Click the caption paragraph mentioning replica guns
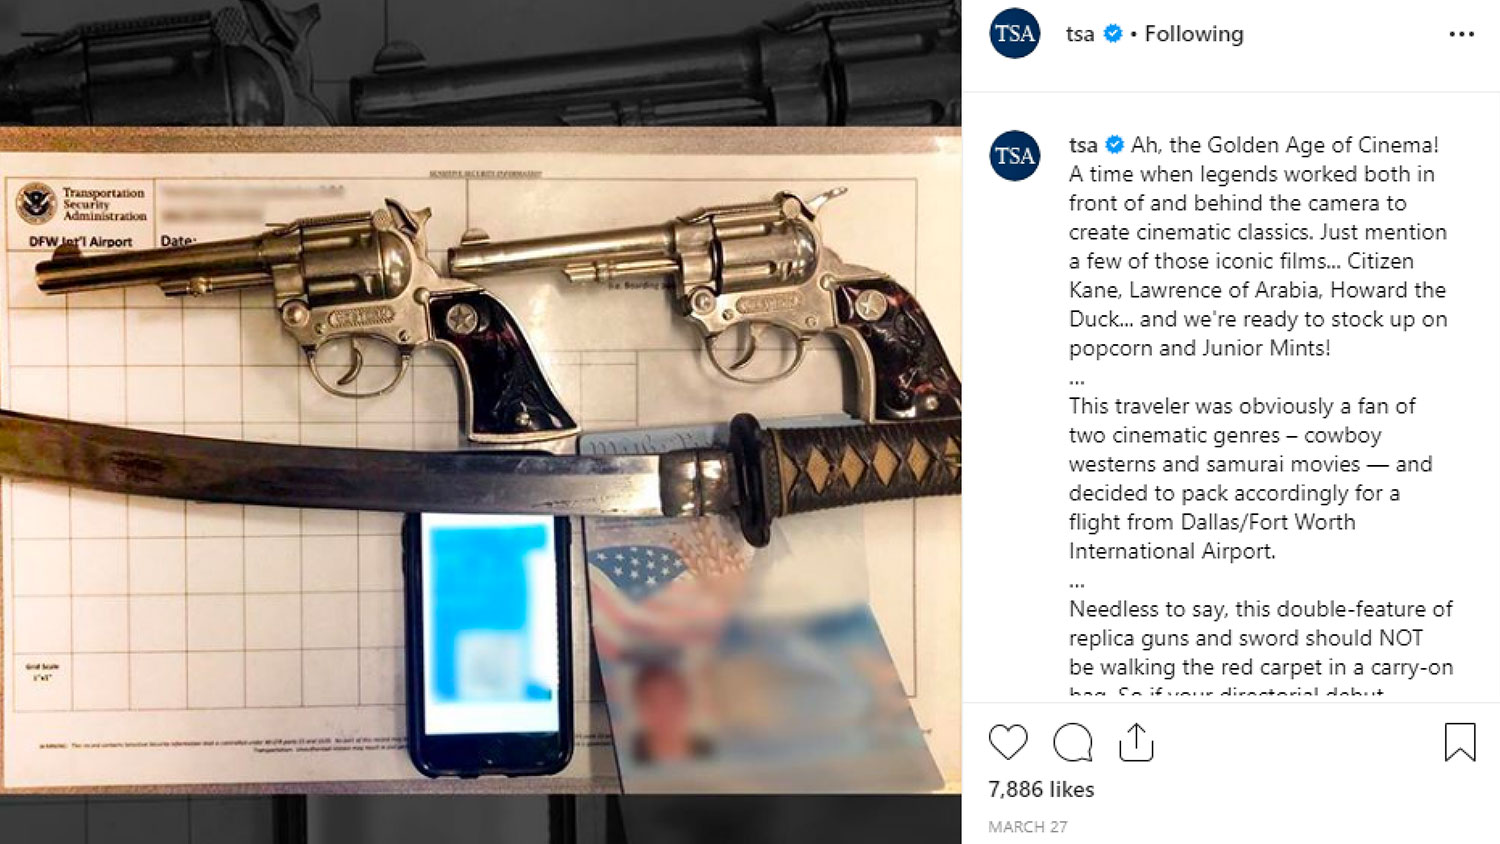The width and height of the screenshot is (1500, 844). click(1261, 650)
